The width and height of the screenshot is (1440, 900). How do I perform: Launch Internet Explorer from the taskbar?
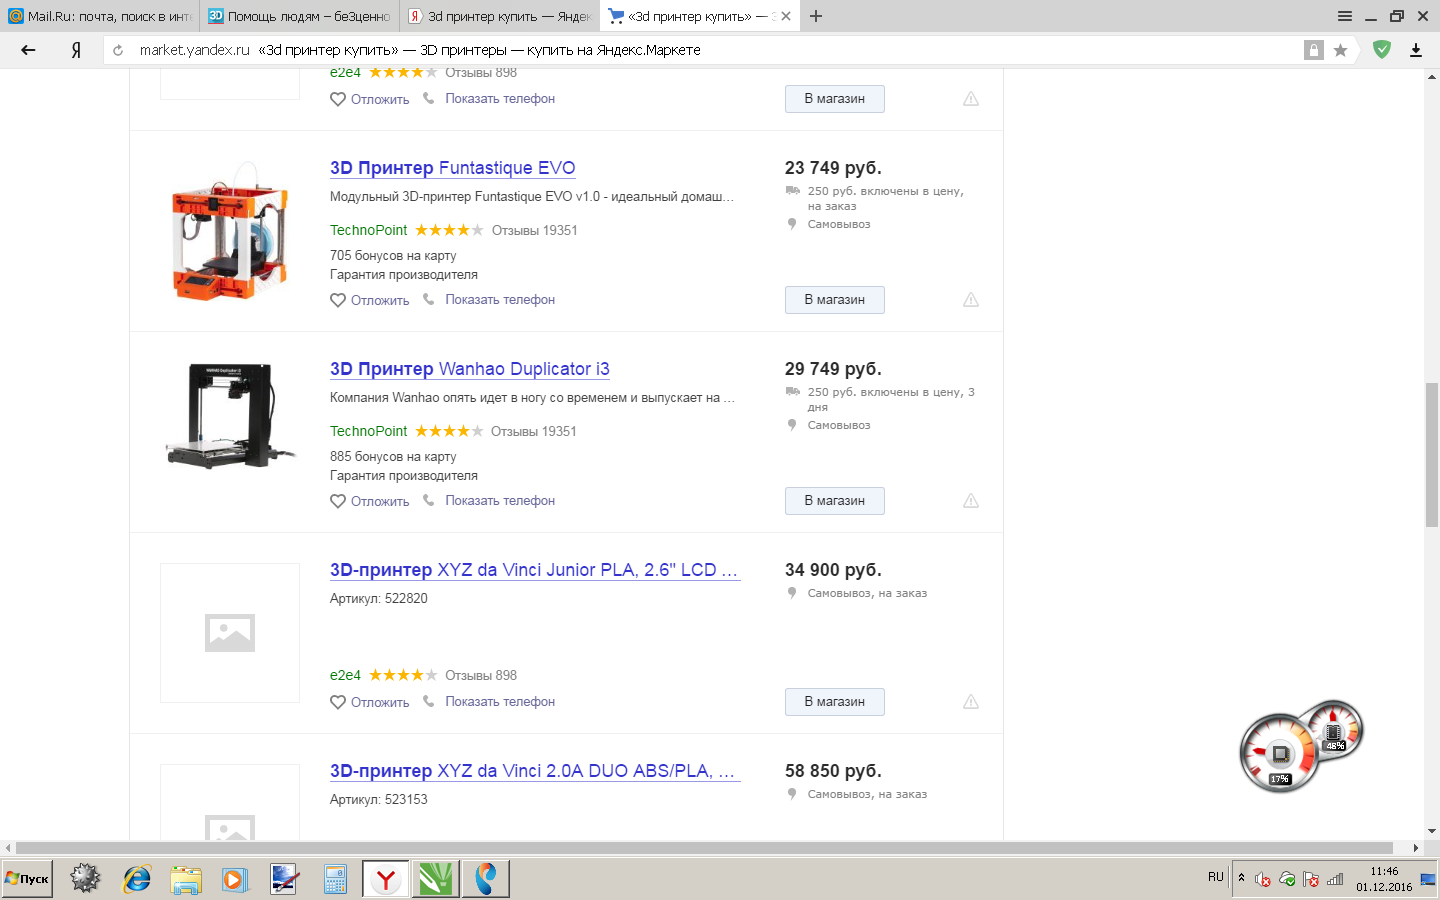(x=137, y=879)
